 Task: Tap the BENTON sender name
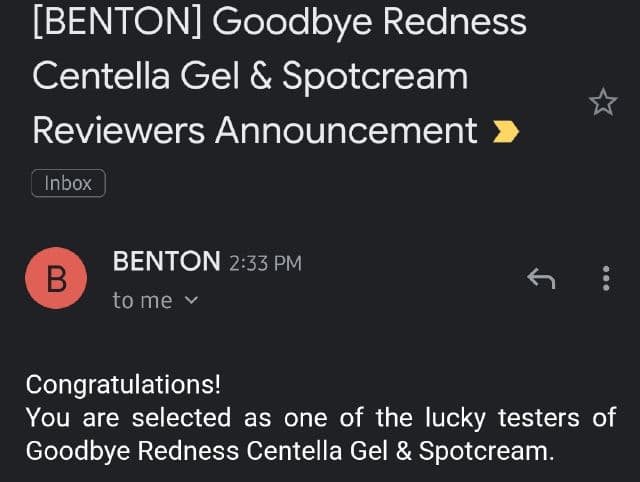click(166, 262)
